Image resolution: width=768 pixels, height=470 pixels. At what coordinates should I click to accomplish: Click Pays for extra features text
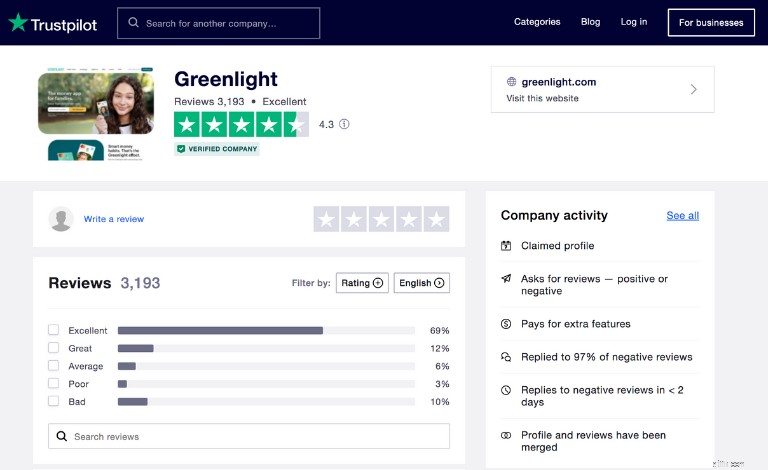click(x=576, y=324)
